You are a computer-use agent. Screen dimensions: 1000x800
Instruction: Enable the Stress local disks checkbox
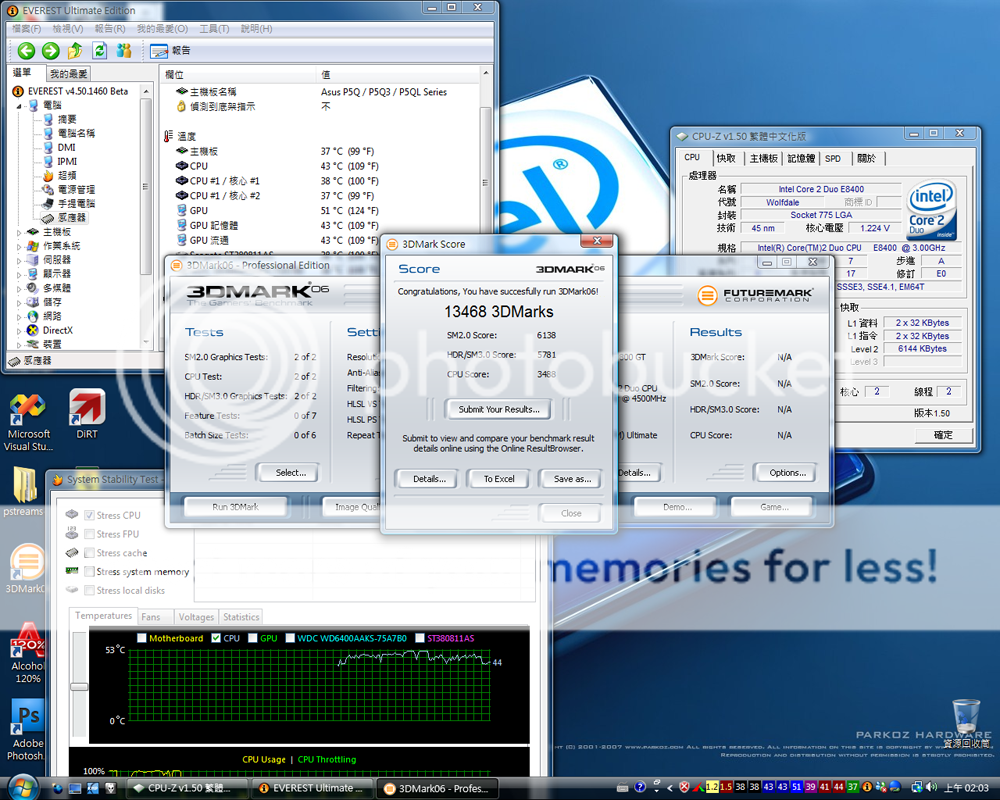[x=89, y=590]
